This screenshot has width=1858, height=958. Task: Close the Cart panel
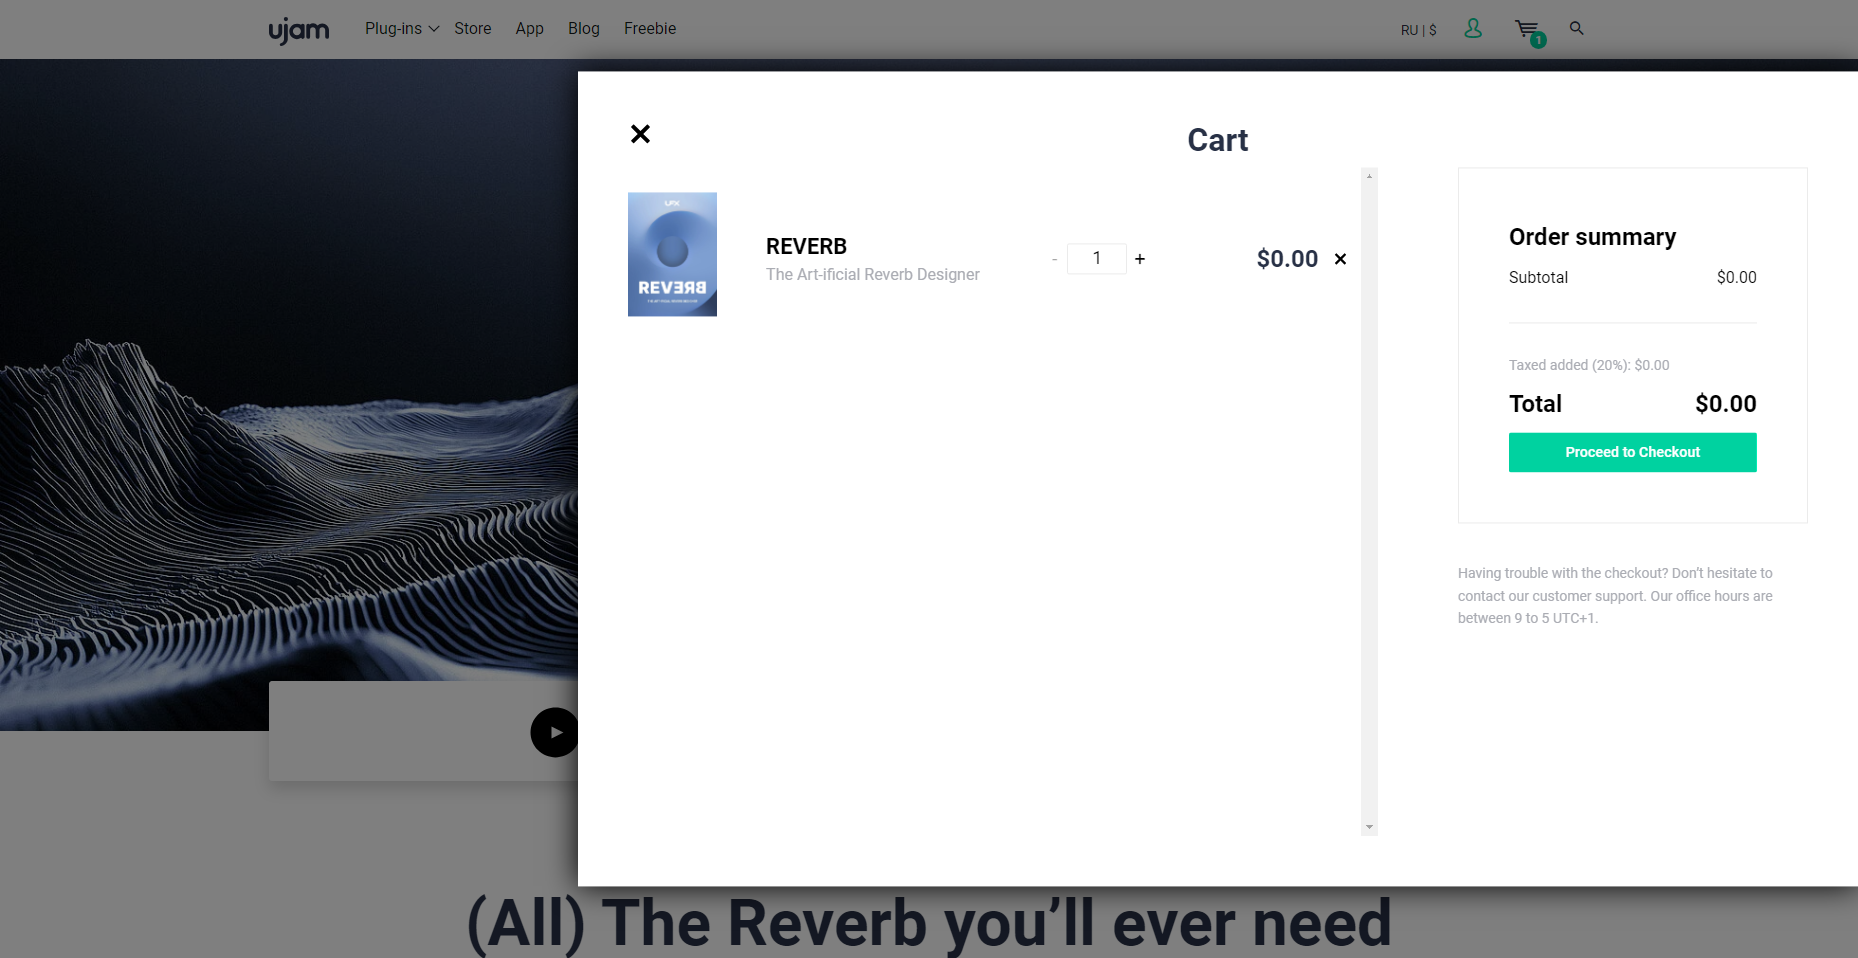(641, 134)
